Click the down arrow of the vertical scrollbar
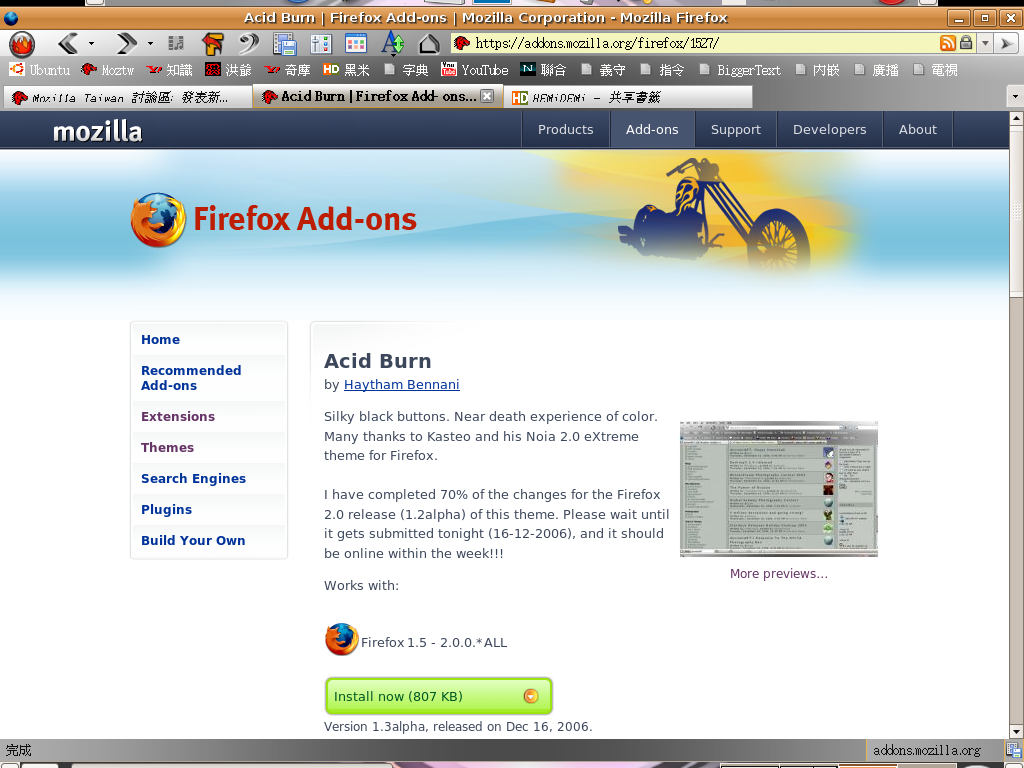Screen dimensions: 1024x768 (1015, 731)
